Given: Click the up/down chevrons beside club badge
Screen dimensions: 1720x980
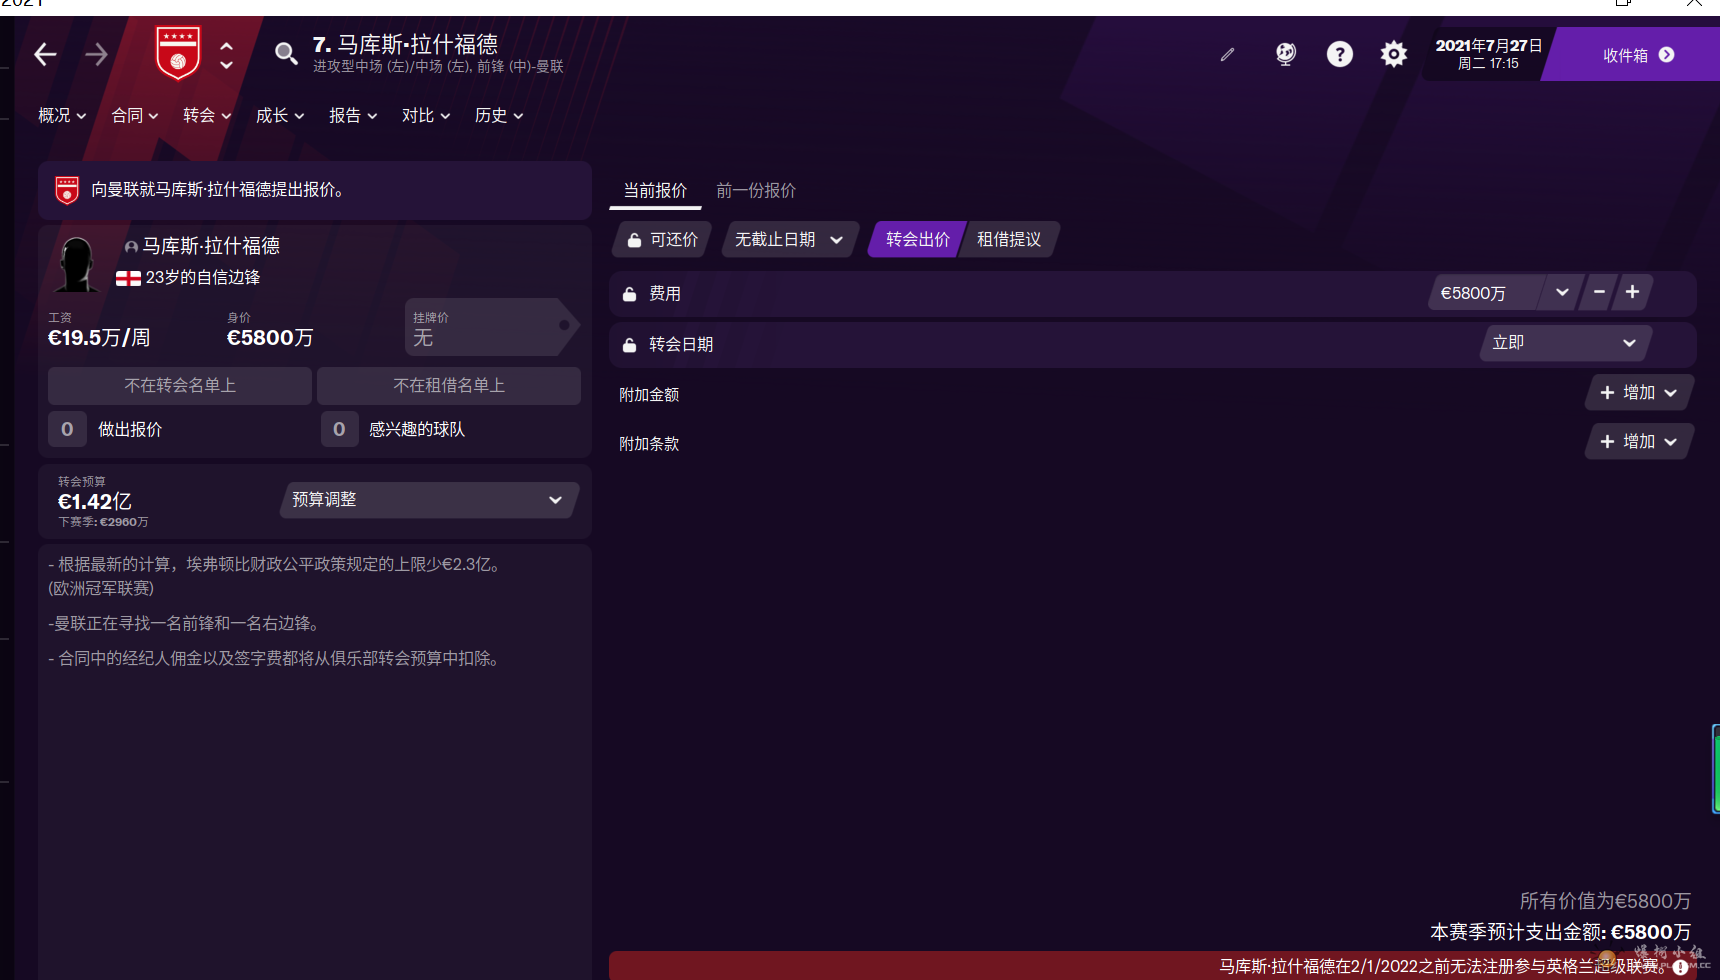Looking at the screenshot, I should point(227,55).
